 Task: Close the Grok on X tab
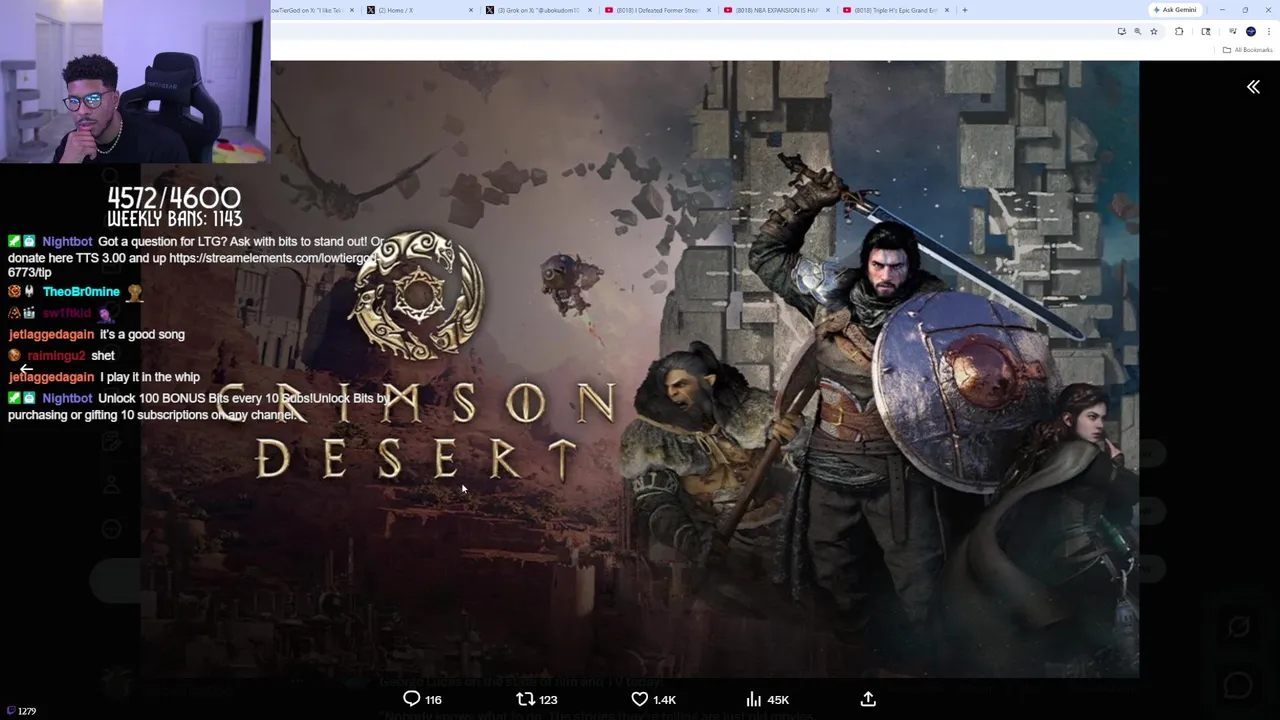click(x=590, y=10)
